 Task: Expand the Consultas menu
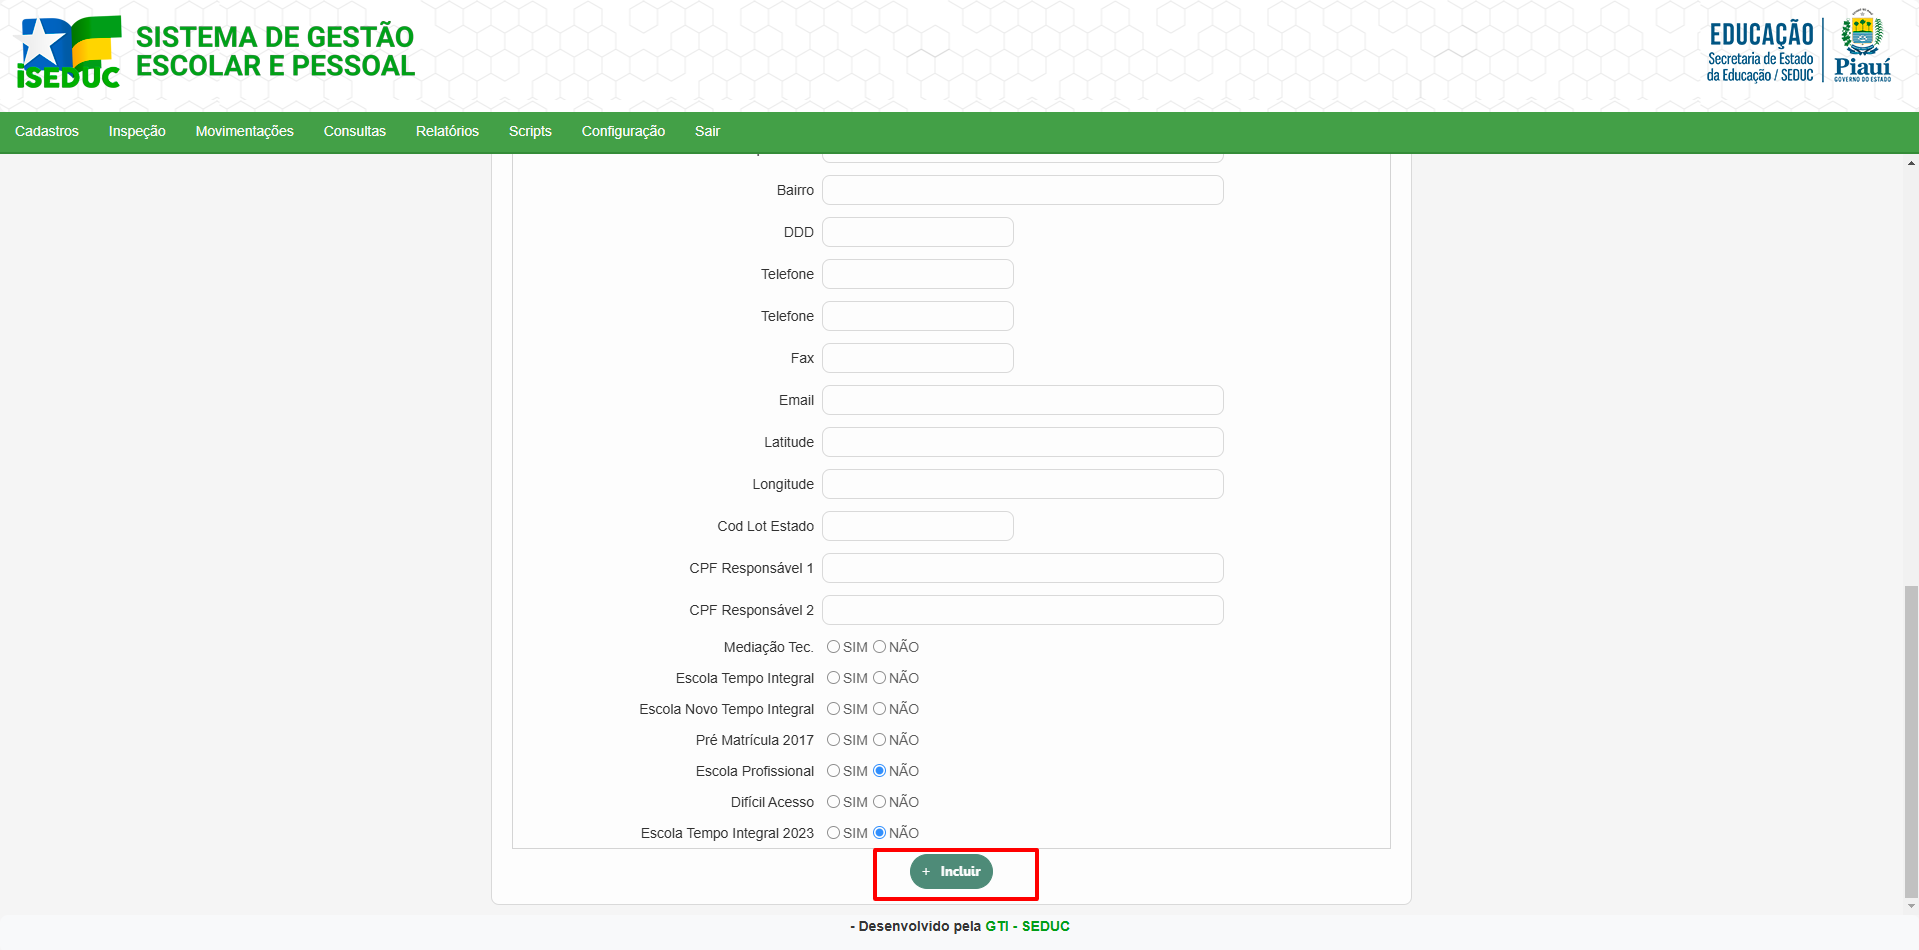click(x=354, y=131)
